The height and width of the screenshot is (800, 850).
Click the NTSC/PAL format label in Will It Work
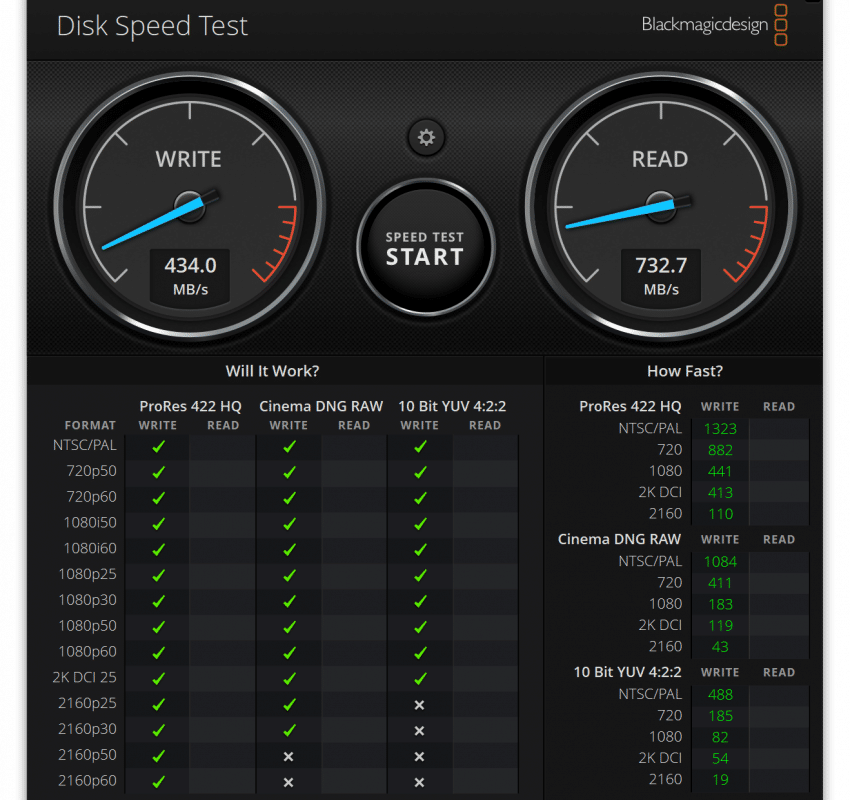click(x=85, y=446)
